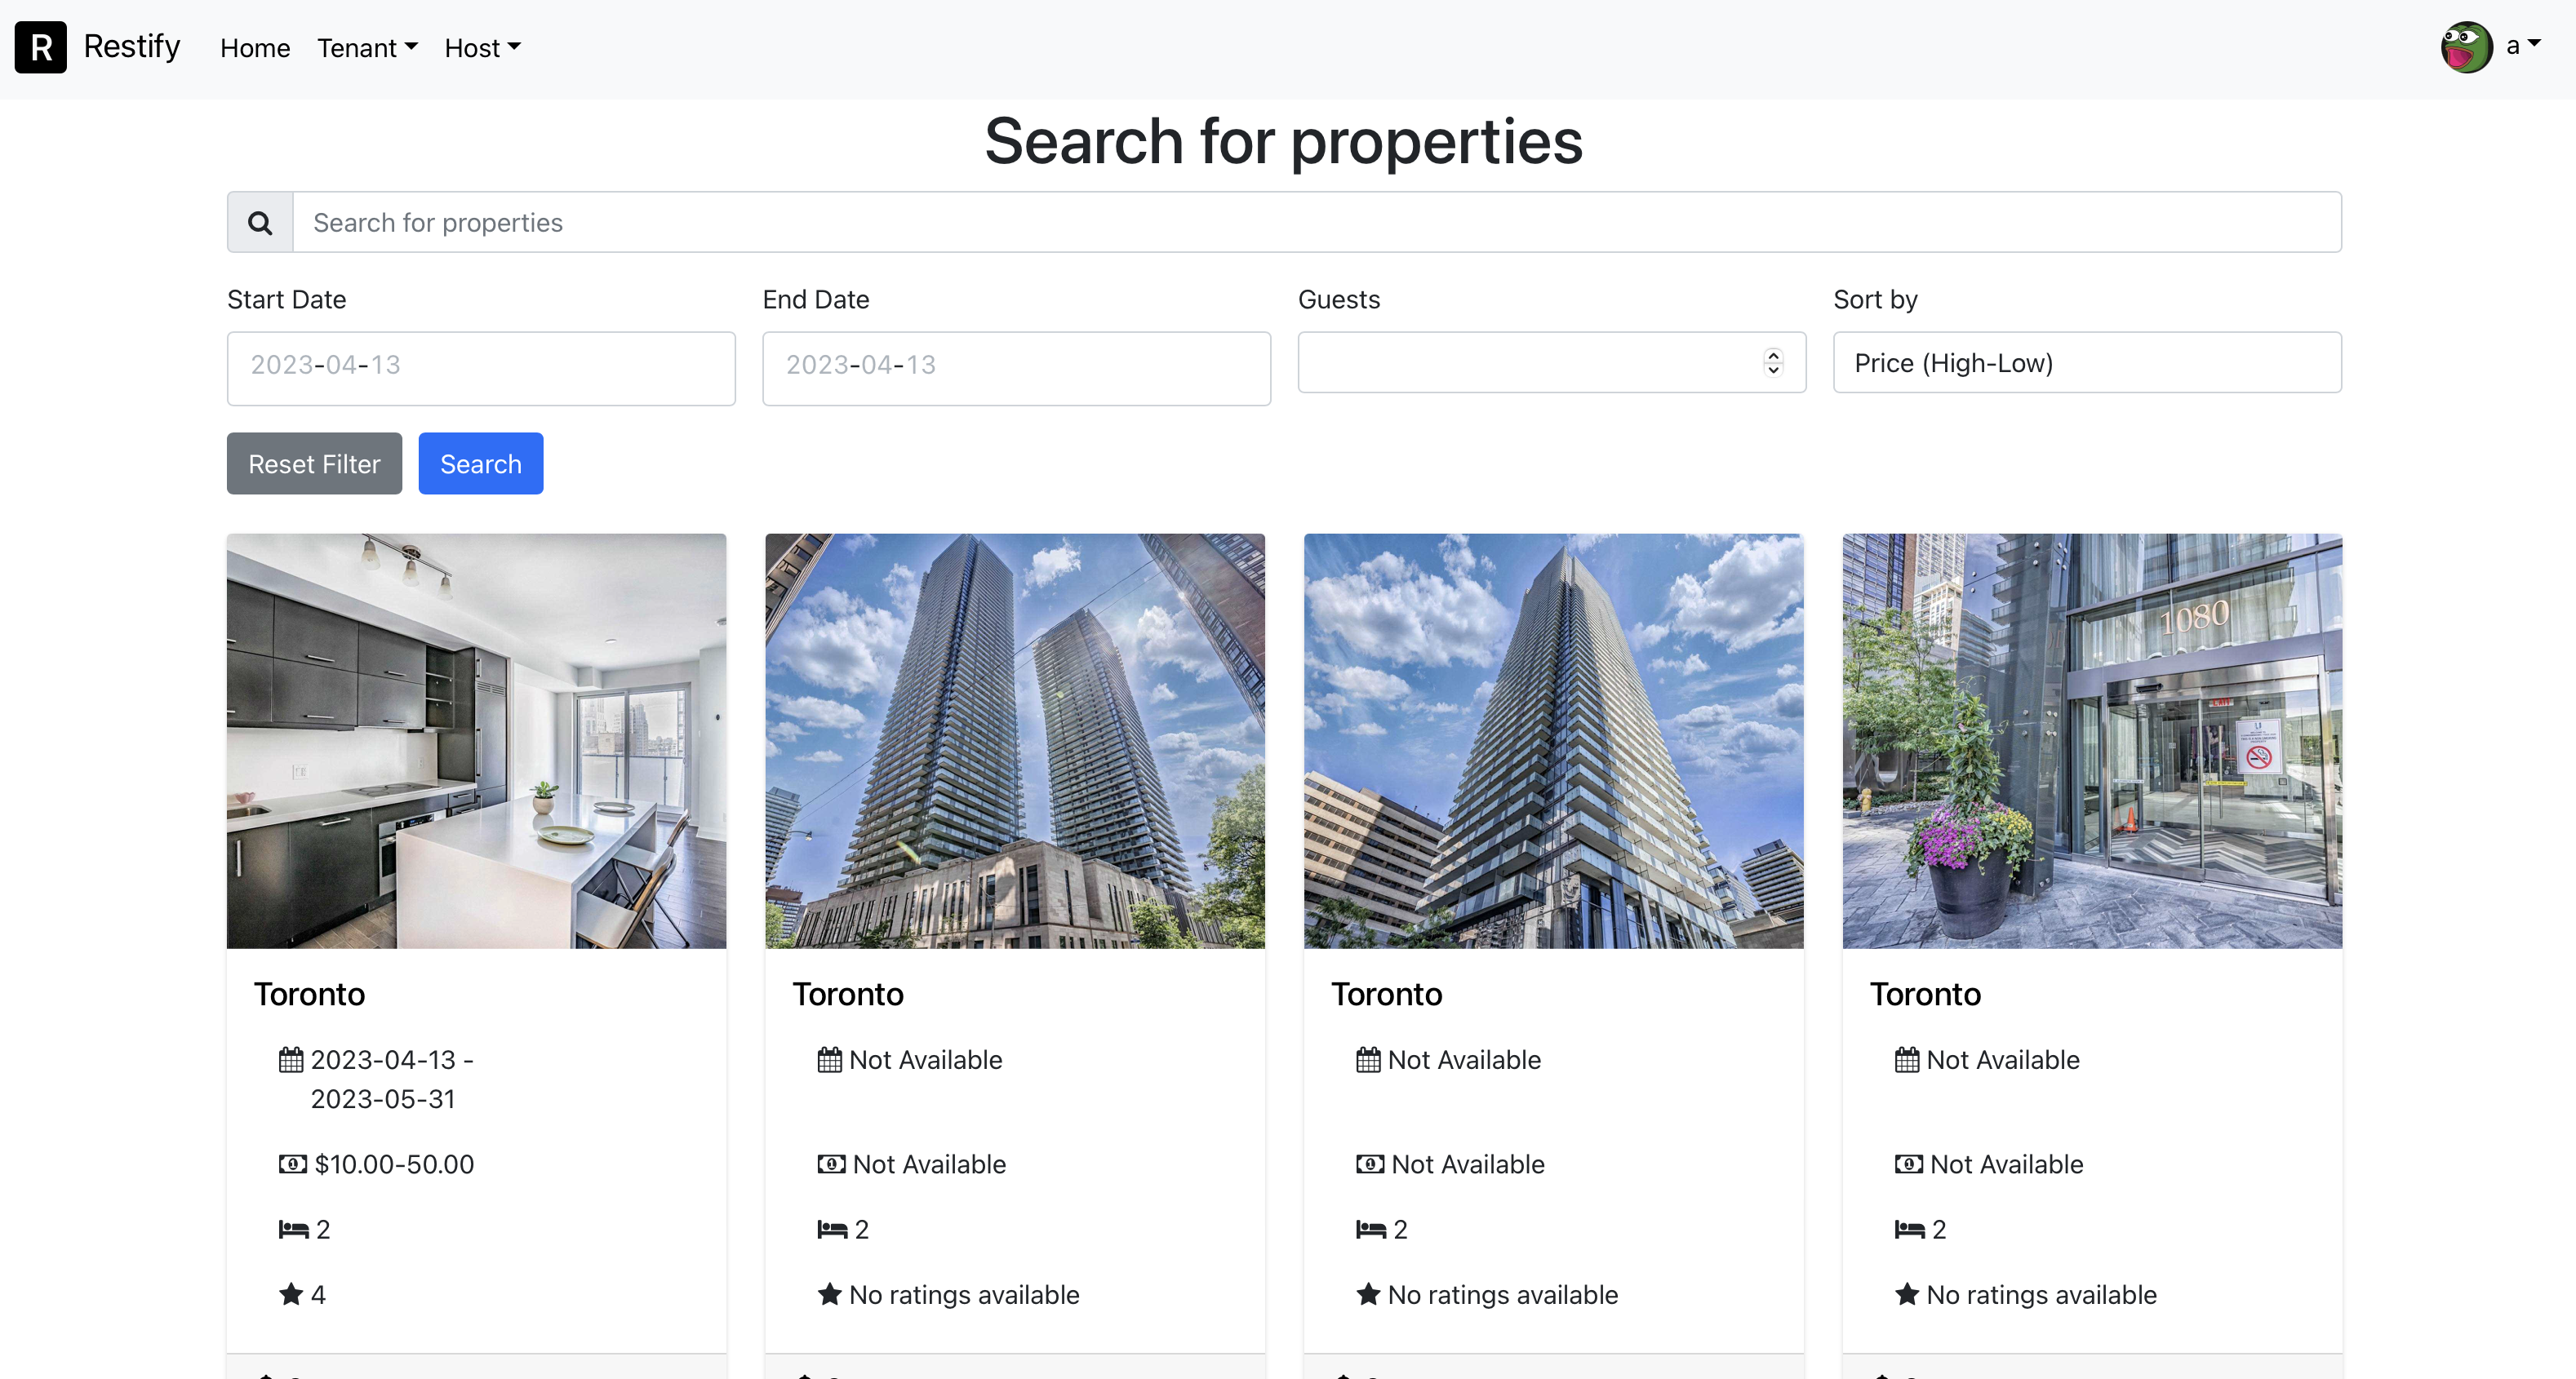Click the Reset Filter button

(x=314, y=463)
